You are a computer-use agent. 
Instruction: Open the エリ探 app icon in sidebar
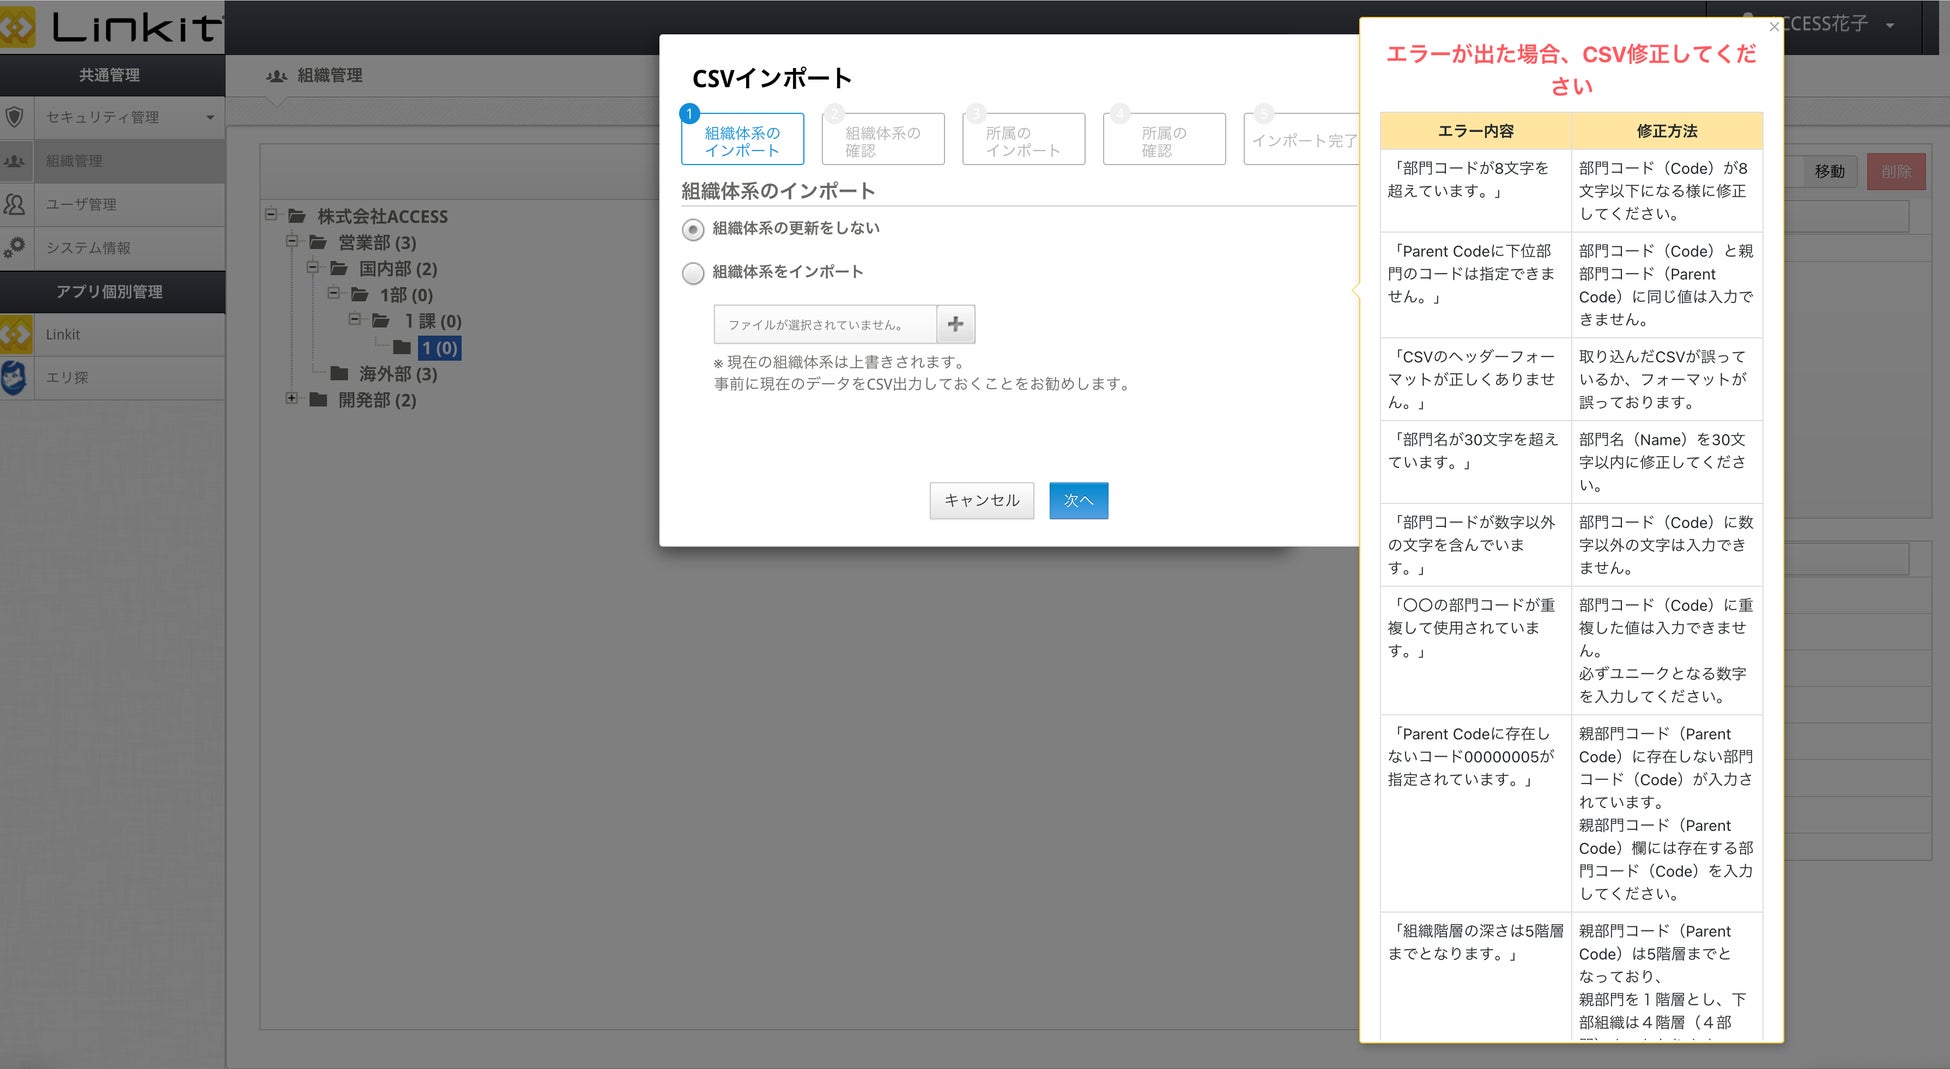click(15, 377)
